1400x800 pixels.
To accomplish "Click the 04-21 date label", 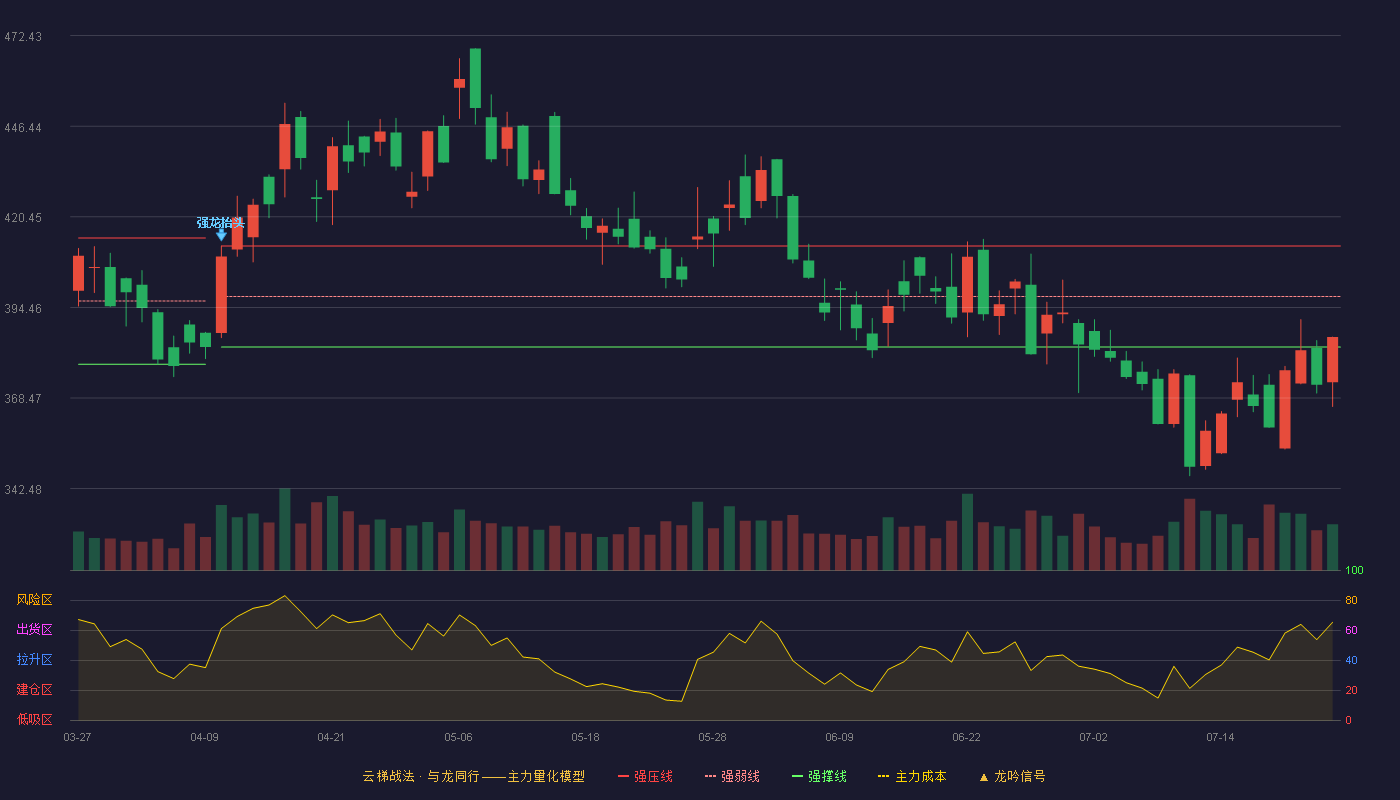I will [331, 737].
